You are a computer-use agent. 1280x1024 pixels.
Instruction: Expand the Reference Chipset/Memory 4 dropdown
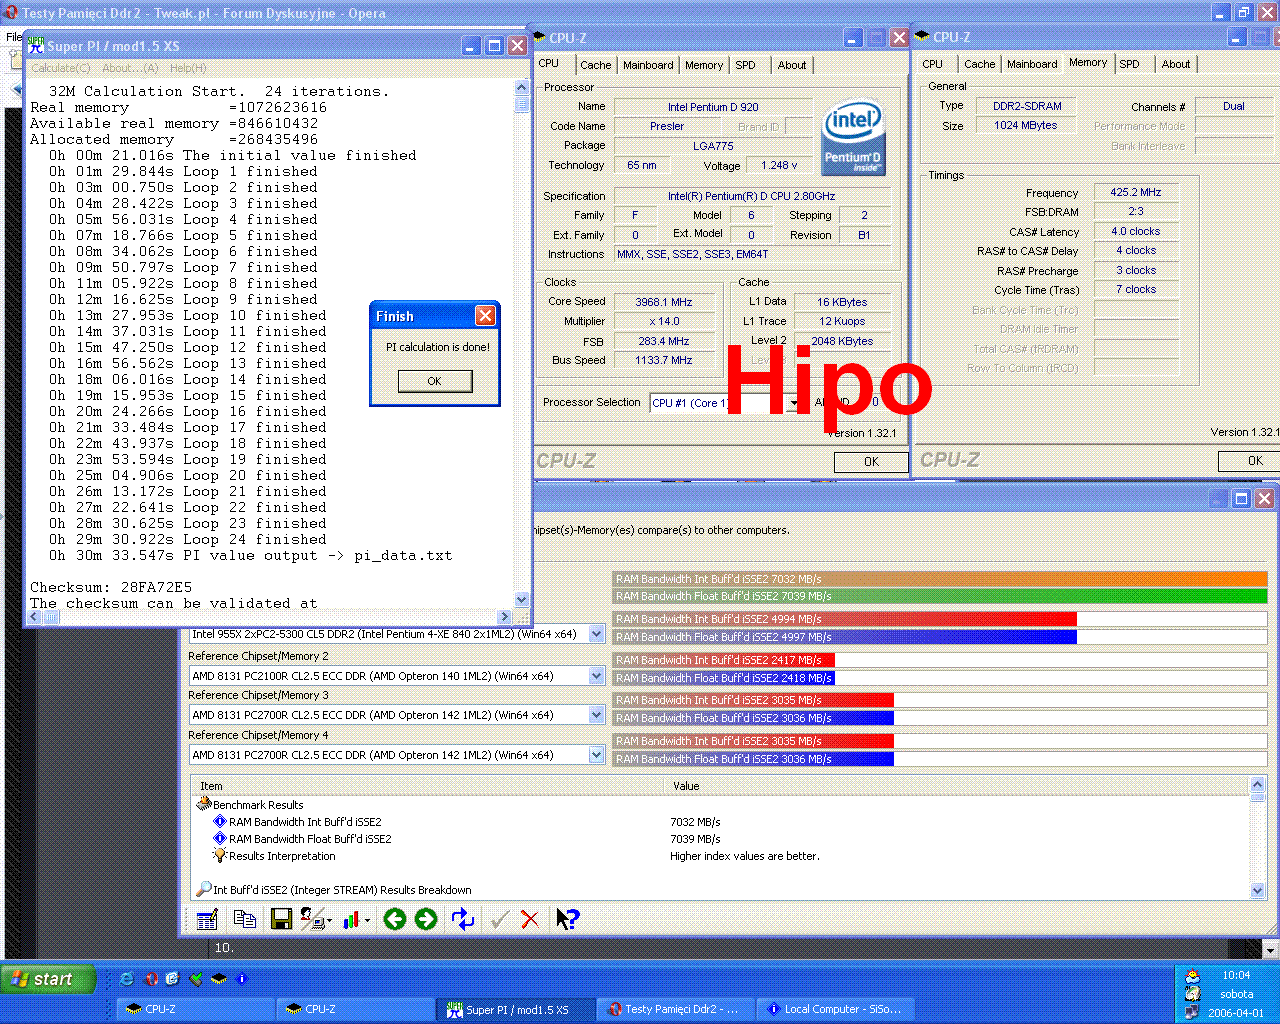597,755
